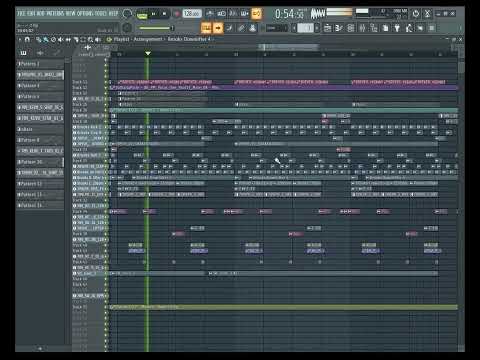The image size is (480, 360).
Task: Click the Playlist vertical scrollbar
Action: tap(461, 67)
